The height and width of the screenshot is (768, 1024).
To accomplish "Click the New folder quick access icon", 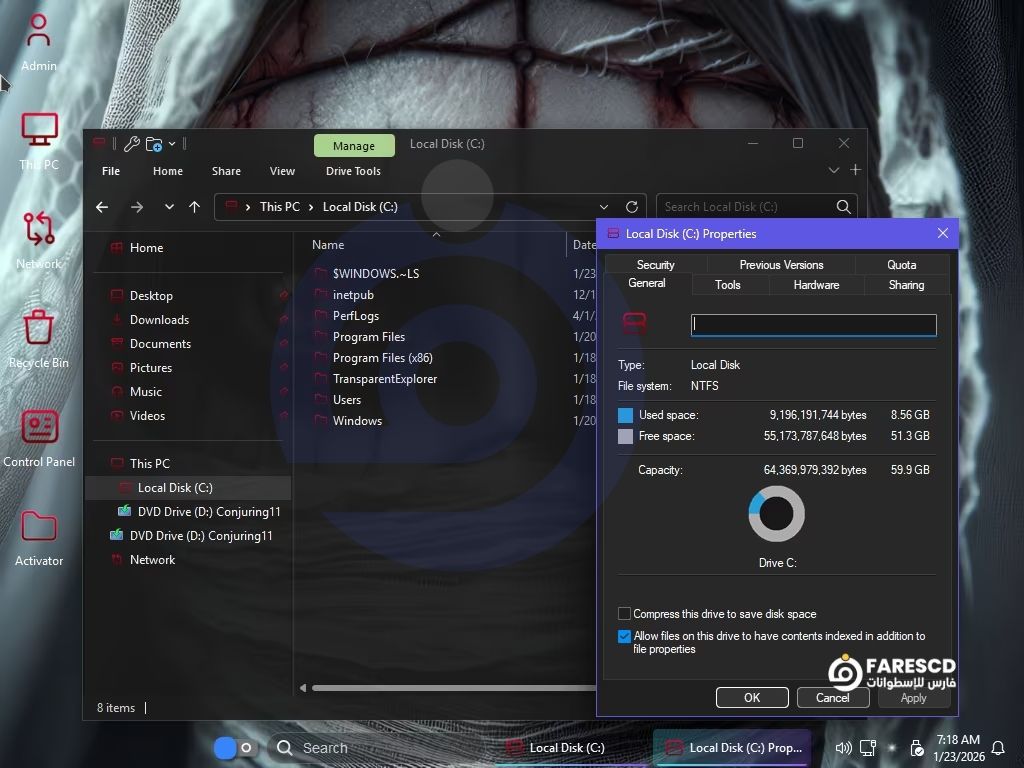I will 154,144.
